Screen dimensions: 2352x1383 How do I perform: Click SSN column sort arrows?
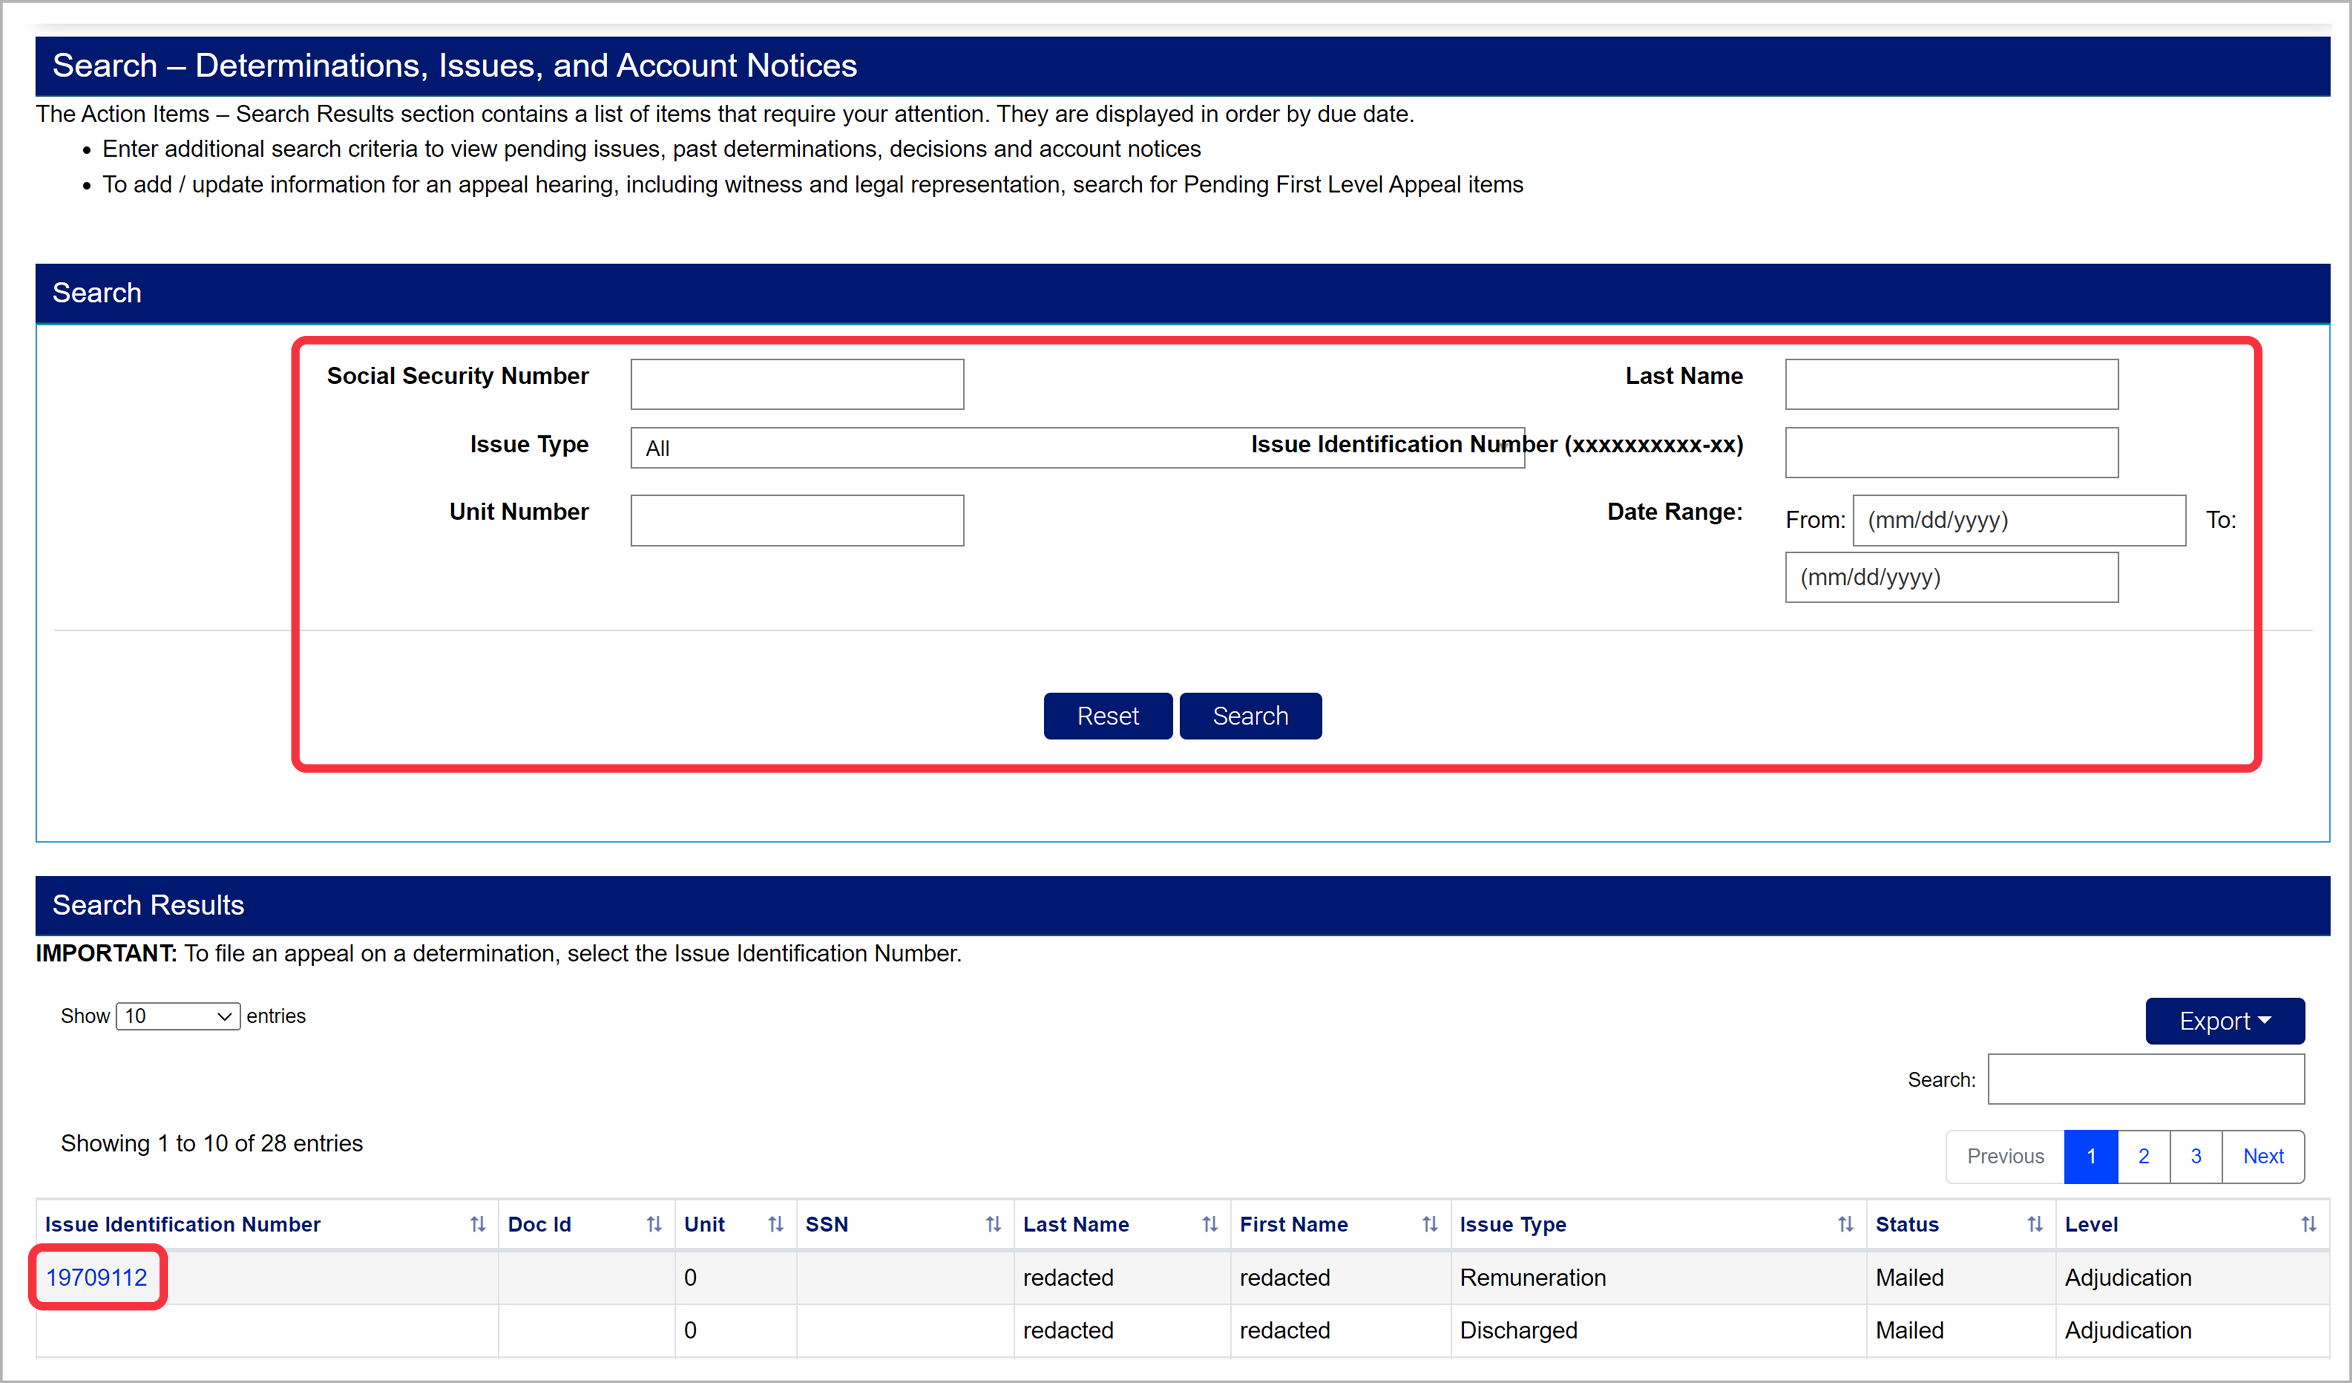[x=993, y=1224]
